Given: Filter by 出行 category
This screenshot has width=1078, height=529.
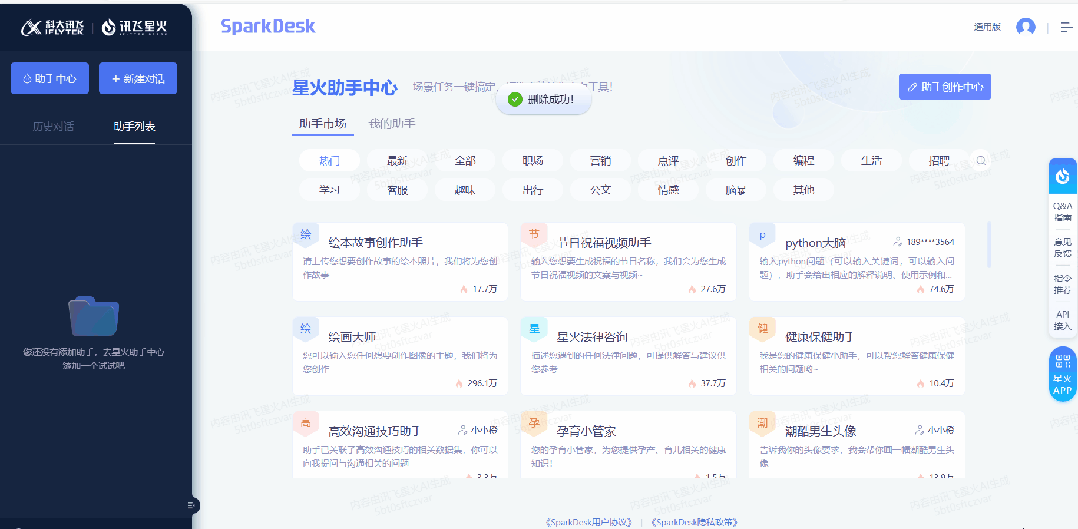Looking at the screenshot, I should 533,190.
